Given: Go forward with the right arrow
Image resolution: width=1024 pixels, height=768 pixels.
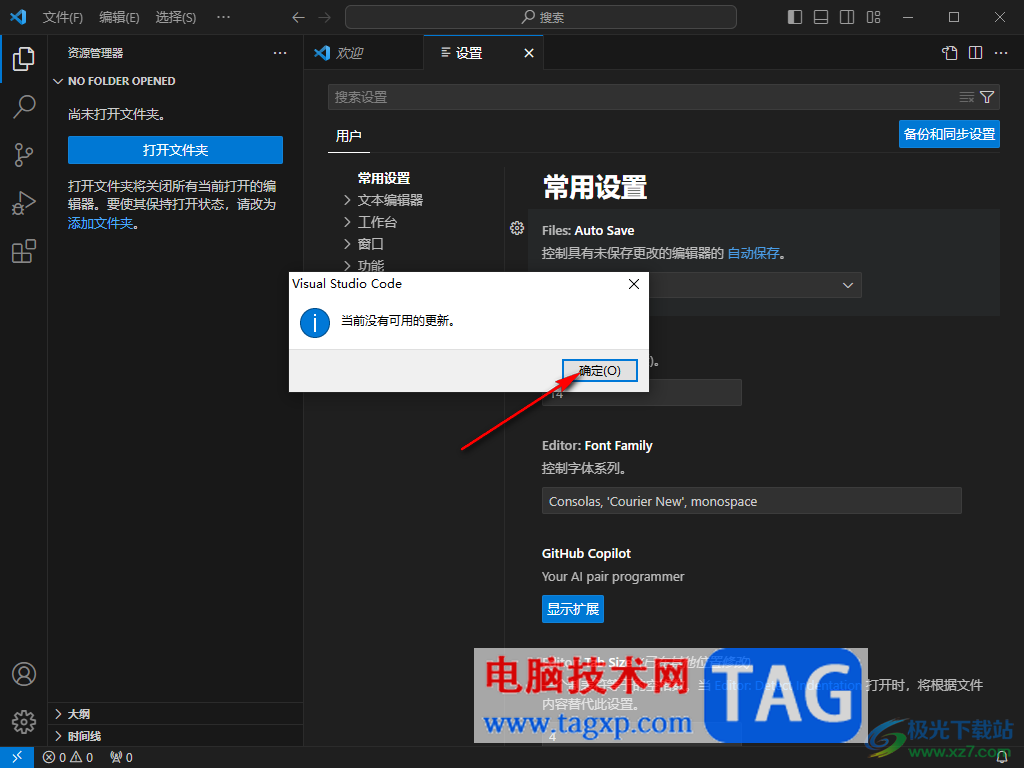Looking at the screenshot, I should click(x=325, y=18).
